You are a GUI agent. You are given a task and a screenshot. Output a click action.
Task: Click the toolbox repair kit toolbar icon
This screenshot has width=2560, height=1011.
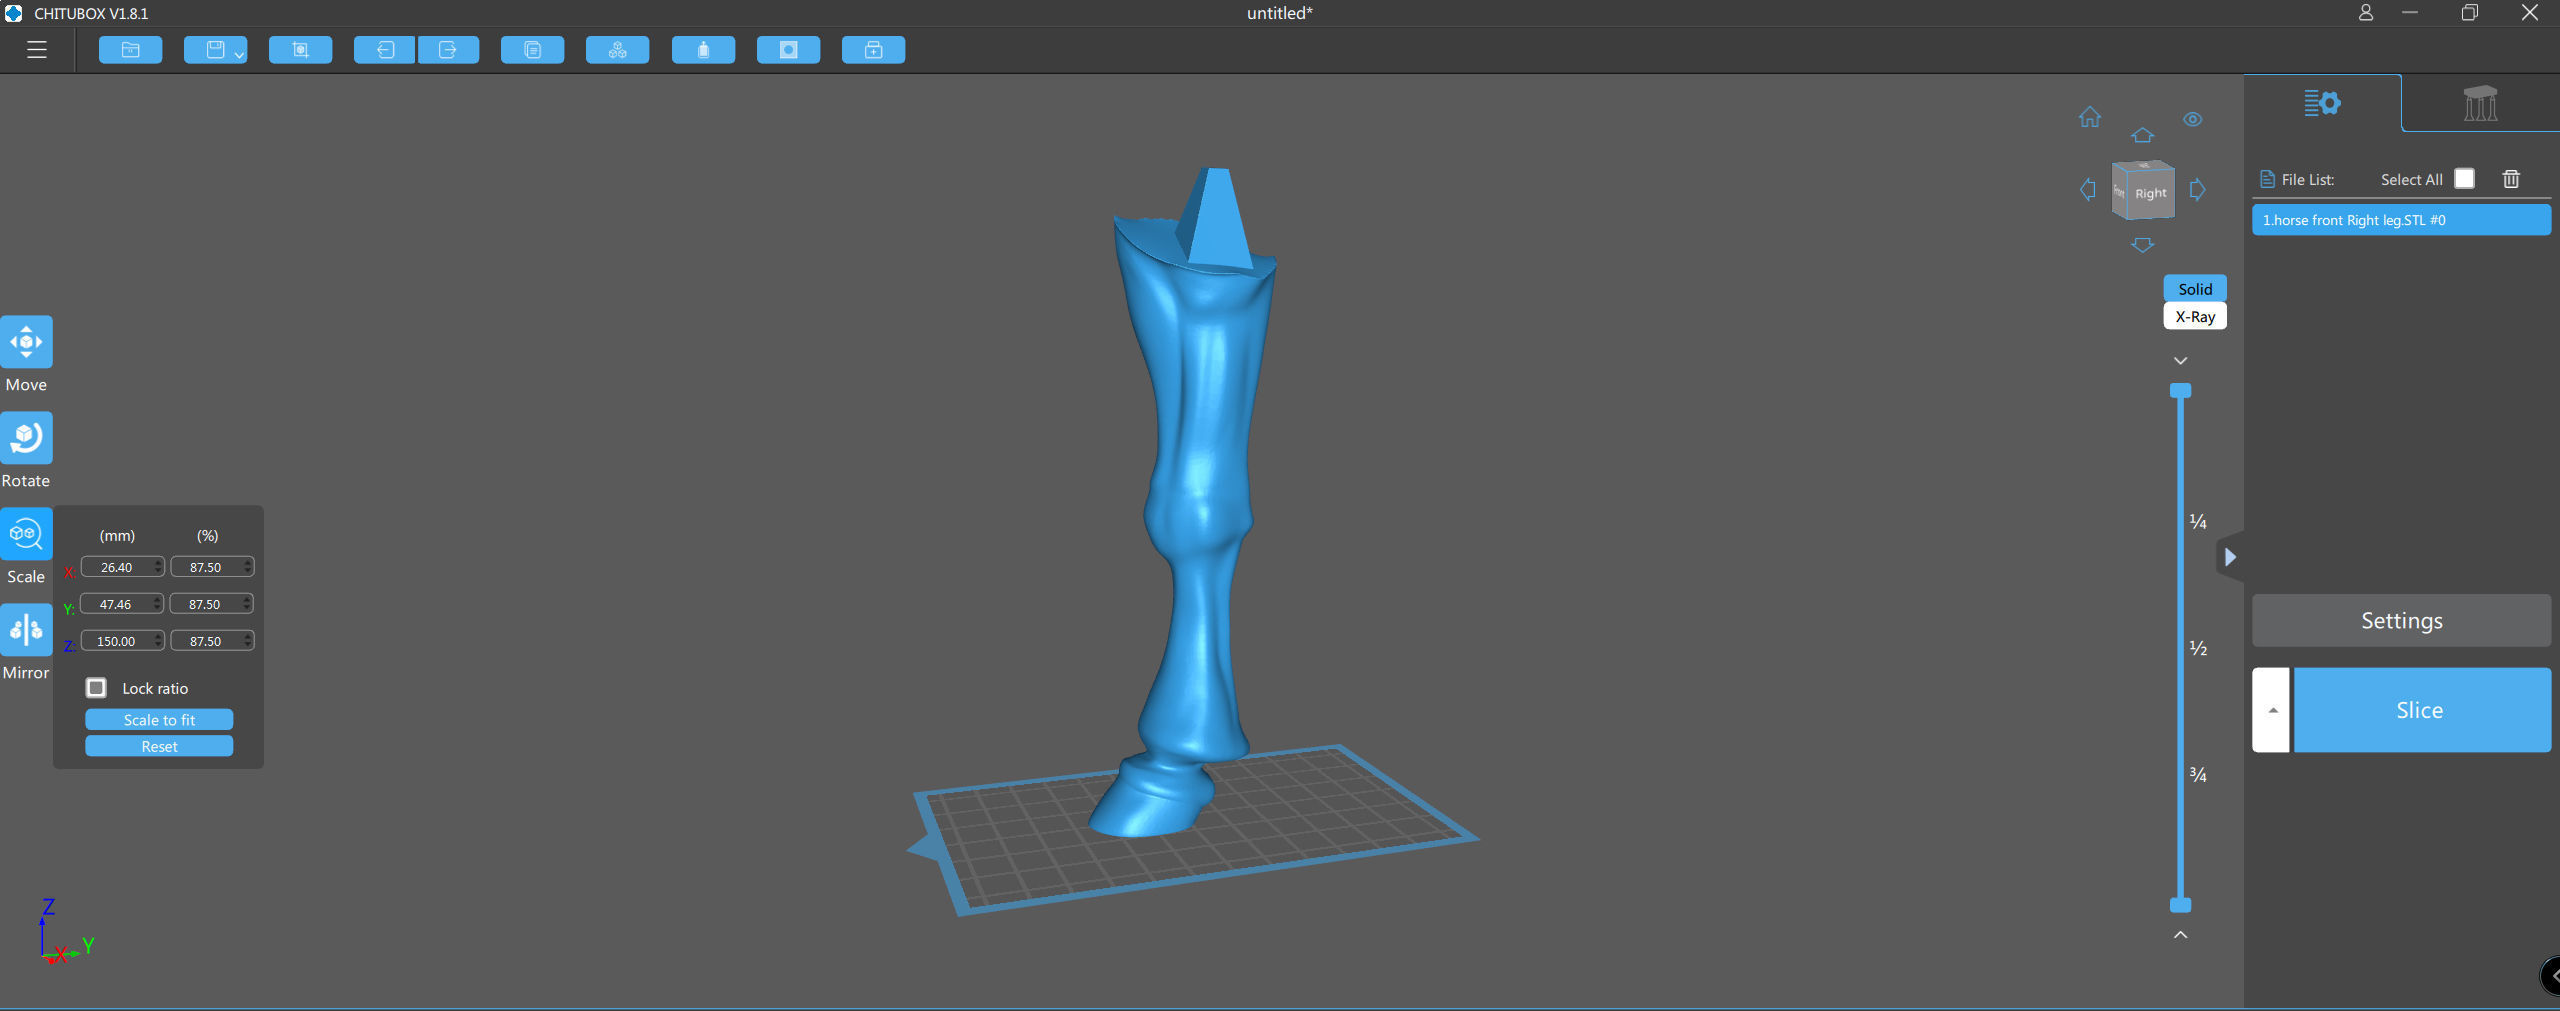tap(873, 50)
